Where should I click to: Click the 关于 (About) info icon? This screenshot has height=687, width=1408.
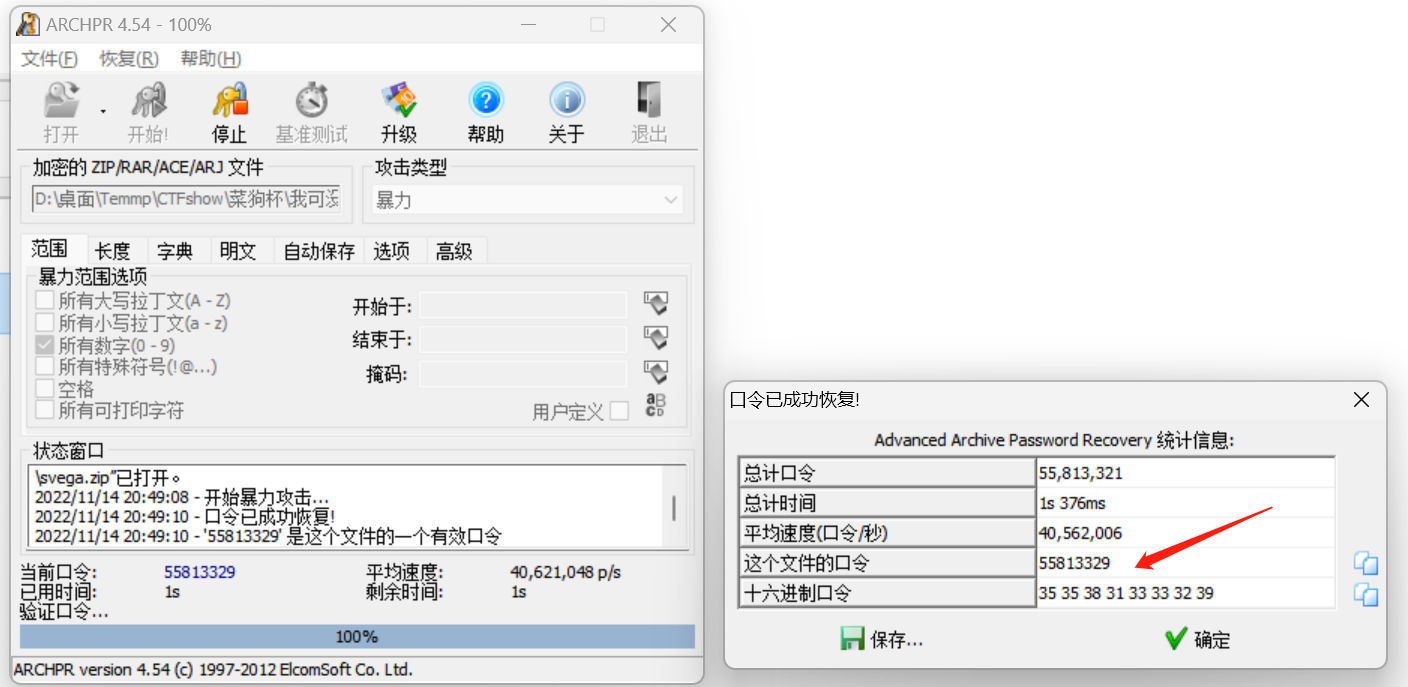(x=566, y=101)
